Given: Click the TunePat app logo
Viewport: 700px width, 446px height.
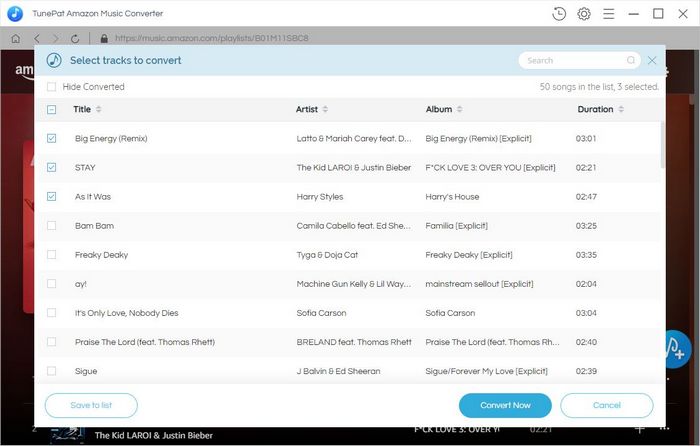Looking at the screenshot, I should [x=15, y=13].
